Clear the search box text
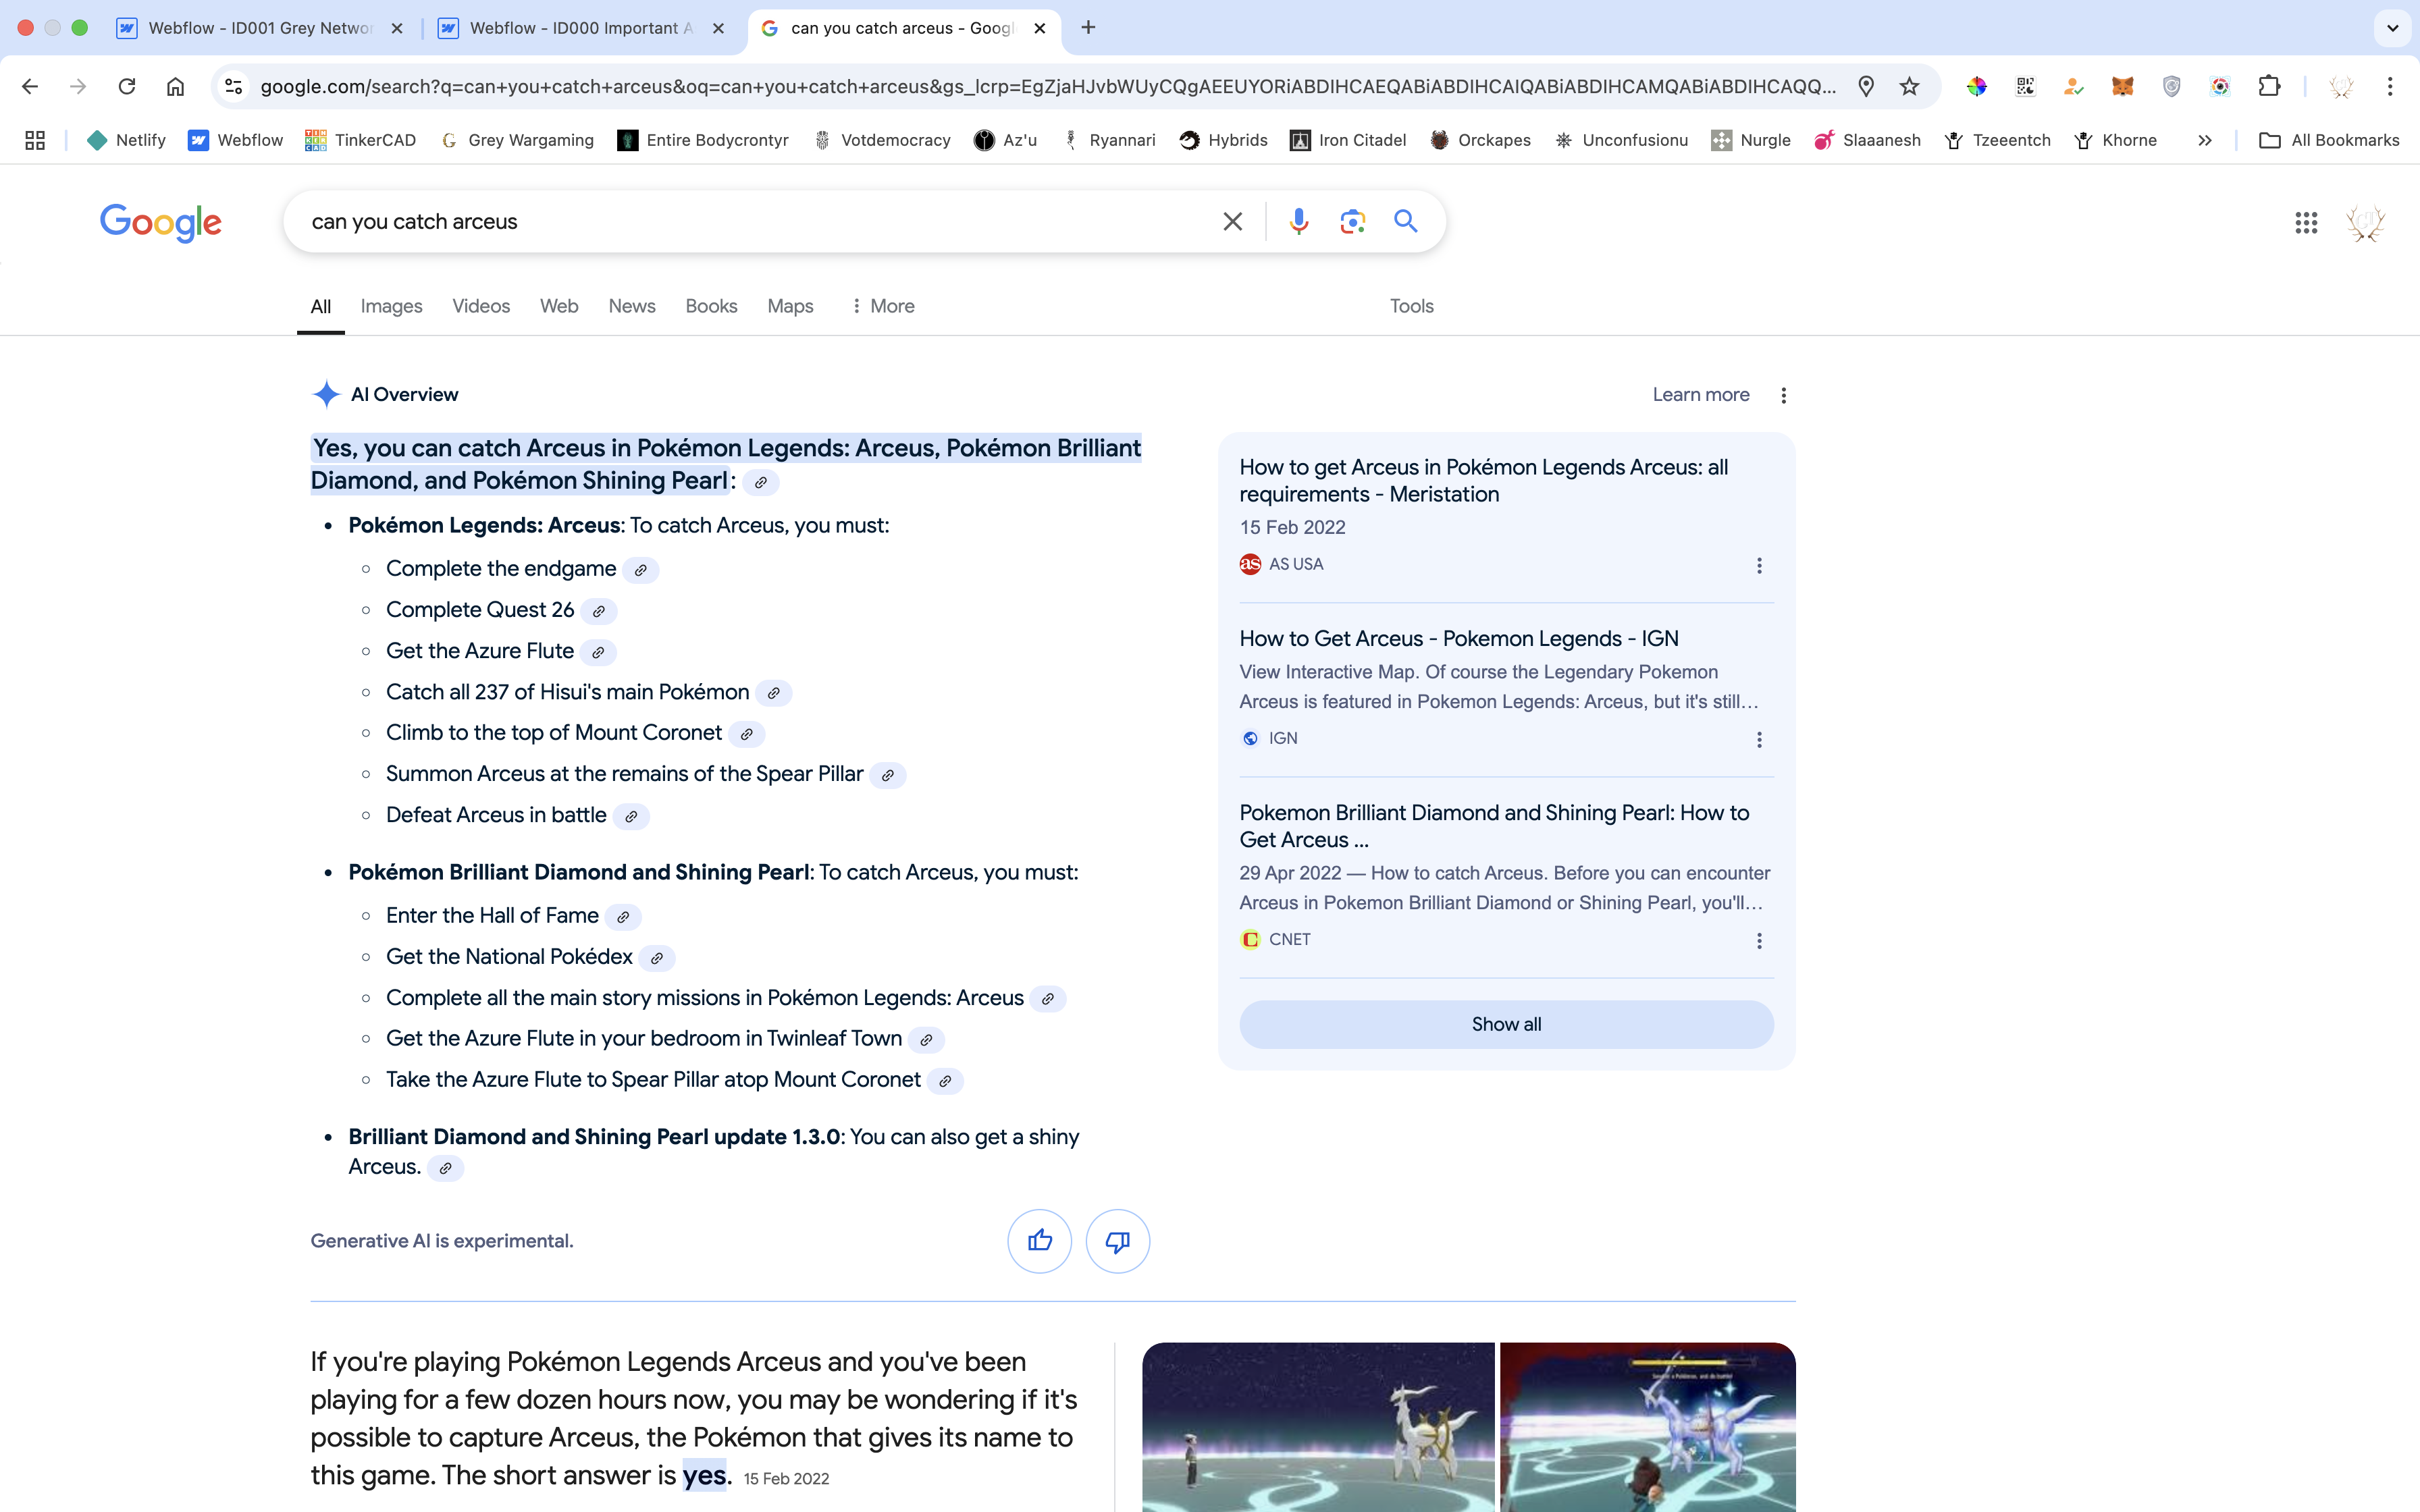2420x1512 pixels. tap(1232, 221)
